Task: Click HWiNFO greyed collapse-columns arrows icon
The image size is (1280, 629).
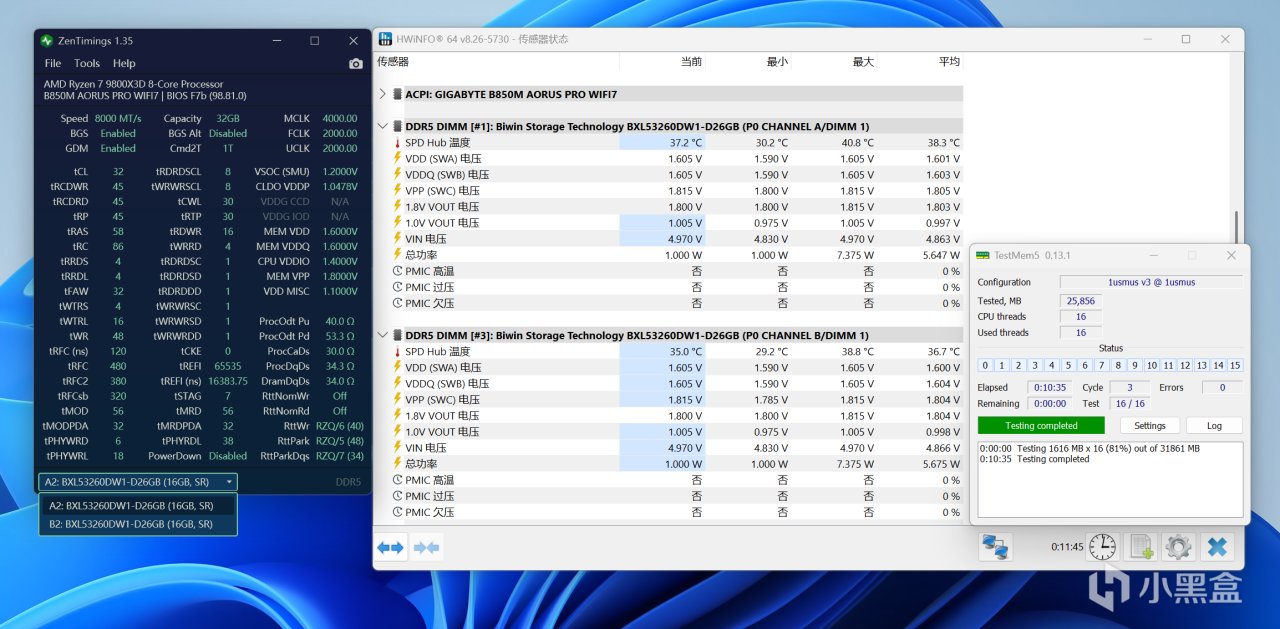Action: (427, 547)
